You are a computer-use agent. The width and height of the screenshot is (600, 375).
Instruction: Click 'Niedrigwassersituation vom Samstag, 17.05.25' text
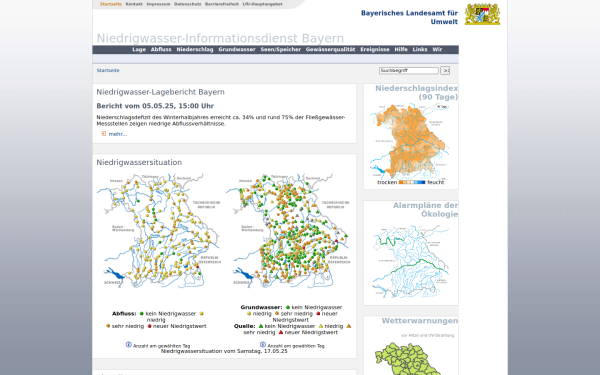(x=224, y=351)
